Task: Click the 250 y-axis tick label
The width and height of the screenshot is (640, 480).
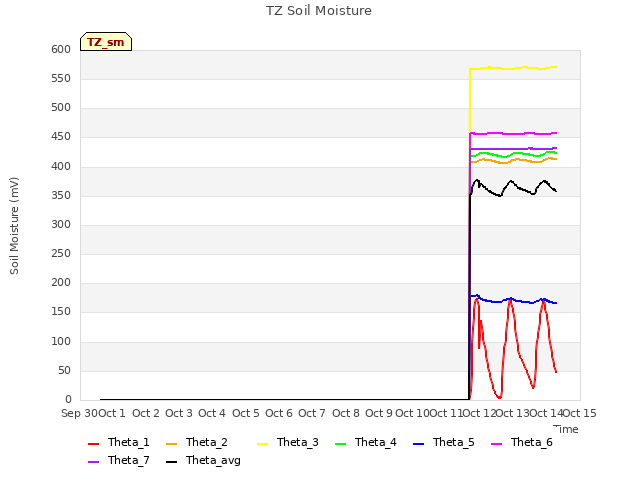Action: (61, 253)
